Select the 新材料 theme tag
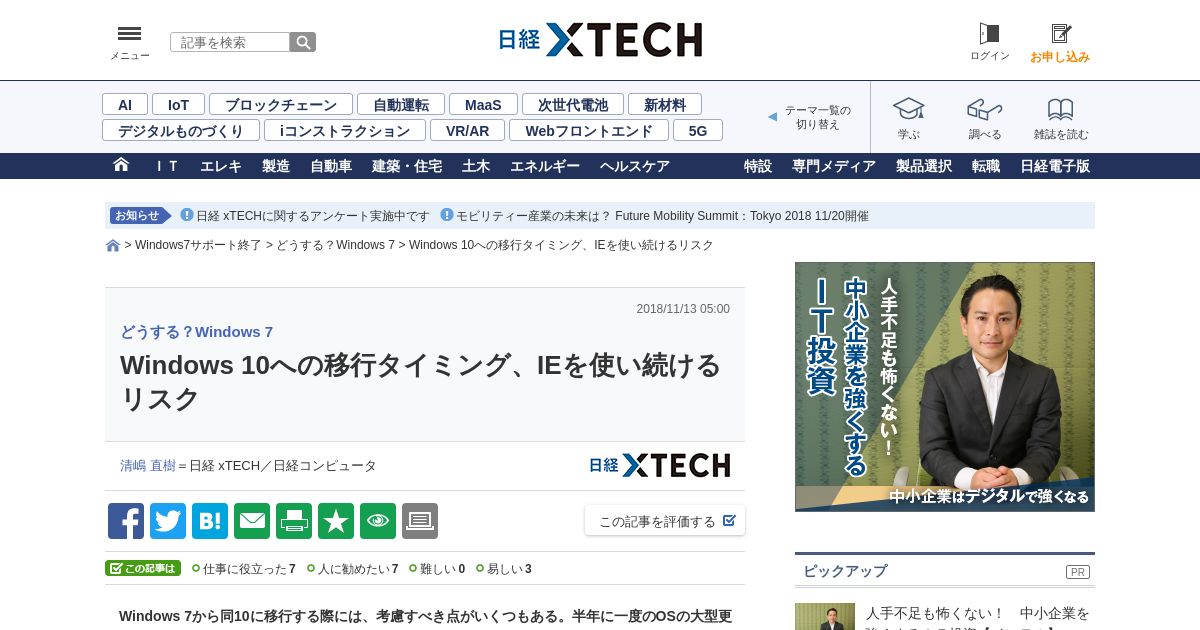This screenshot has width=1200, height=630. tap(665, 104)
